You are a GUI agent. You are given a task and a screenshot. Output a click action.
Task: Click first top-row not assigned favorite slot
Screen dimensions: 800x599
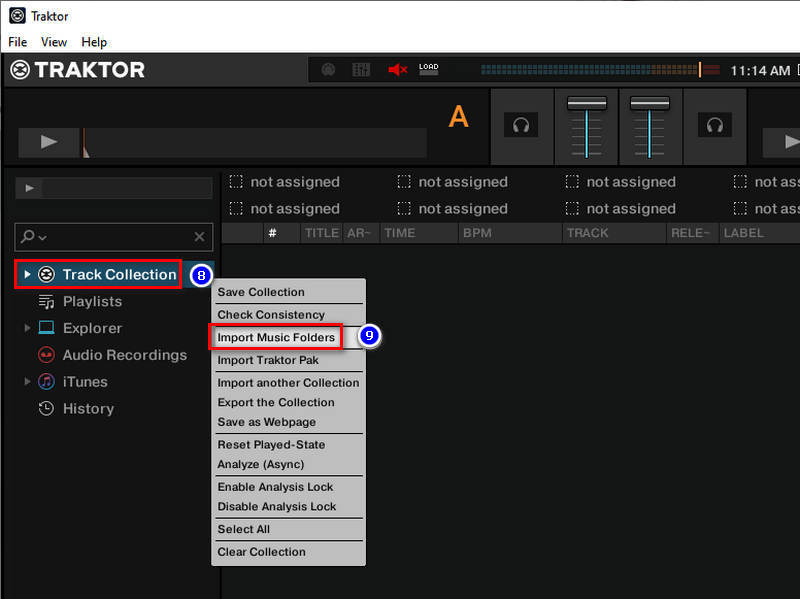285,182
